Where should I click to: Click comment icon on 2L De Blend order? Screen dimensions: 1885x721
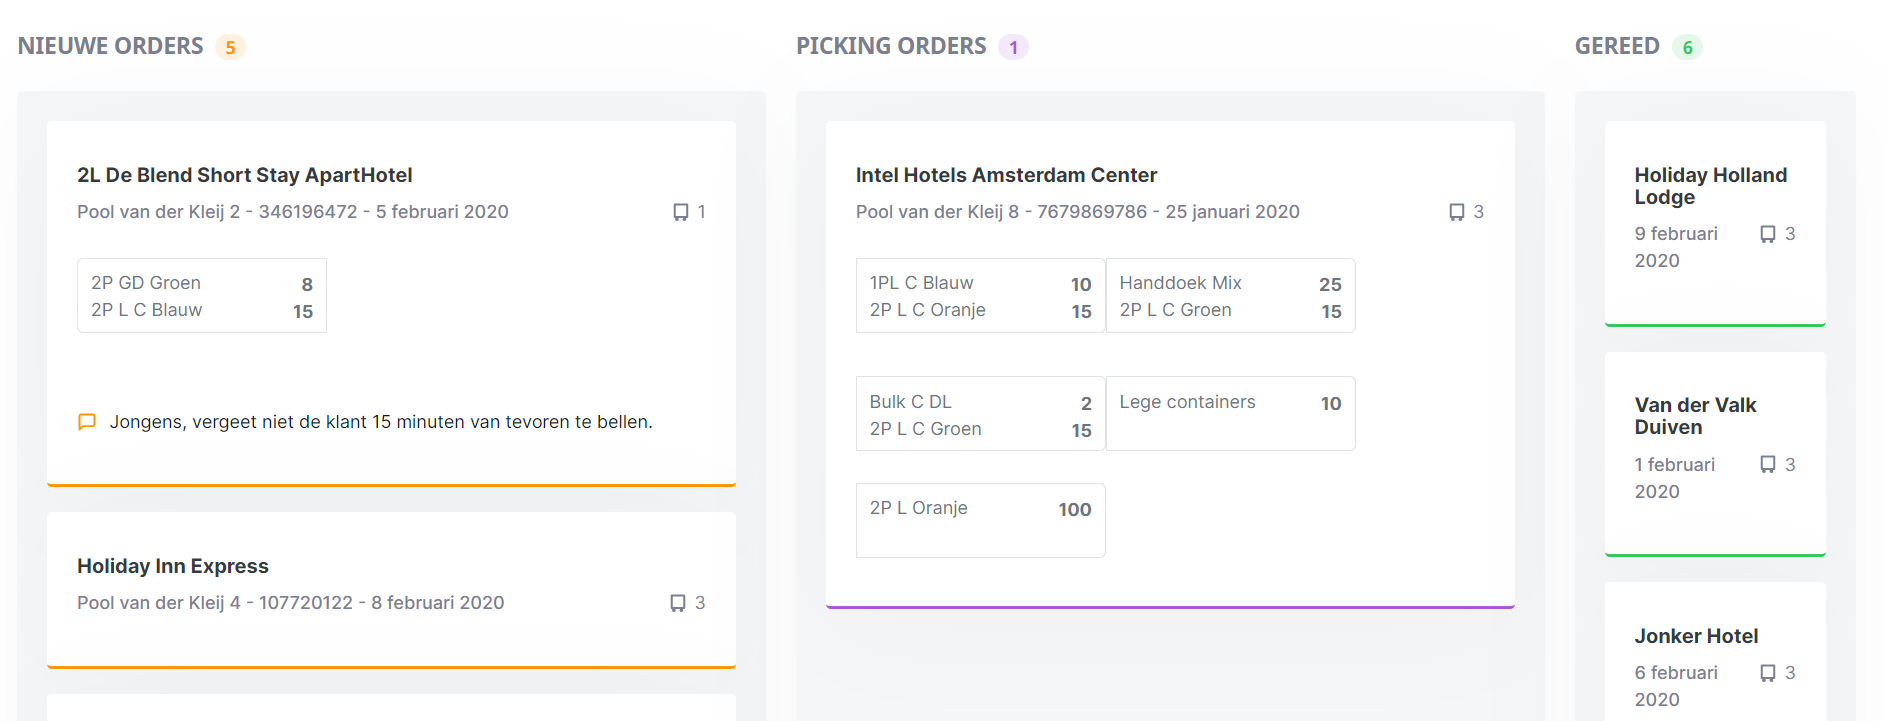681,212
